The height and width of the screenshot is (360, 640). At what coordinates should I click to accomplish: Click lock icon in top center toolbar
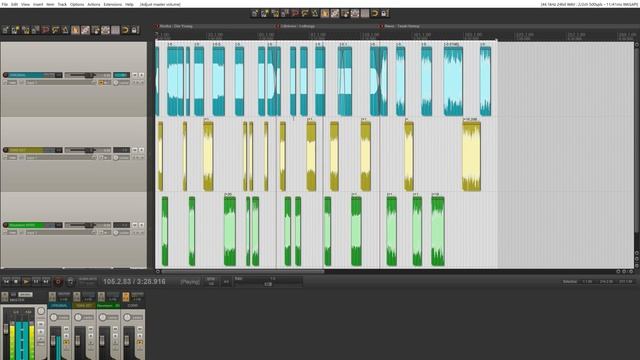[x=384, y=13]
